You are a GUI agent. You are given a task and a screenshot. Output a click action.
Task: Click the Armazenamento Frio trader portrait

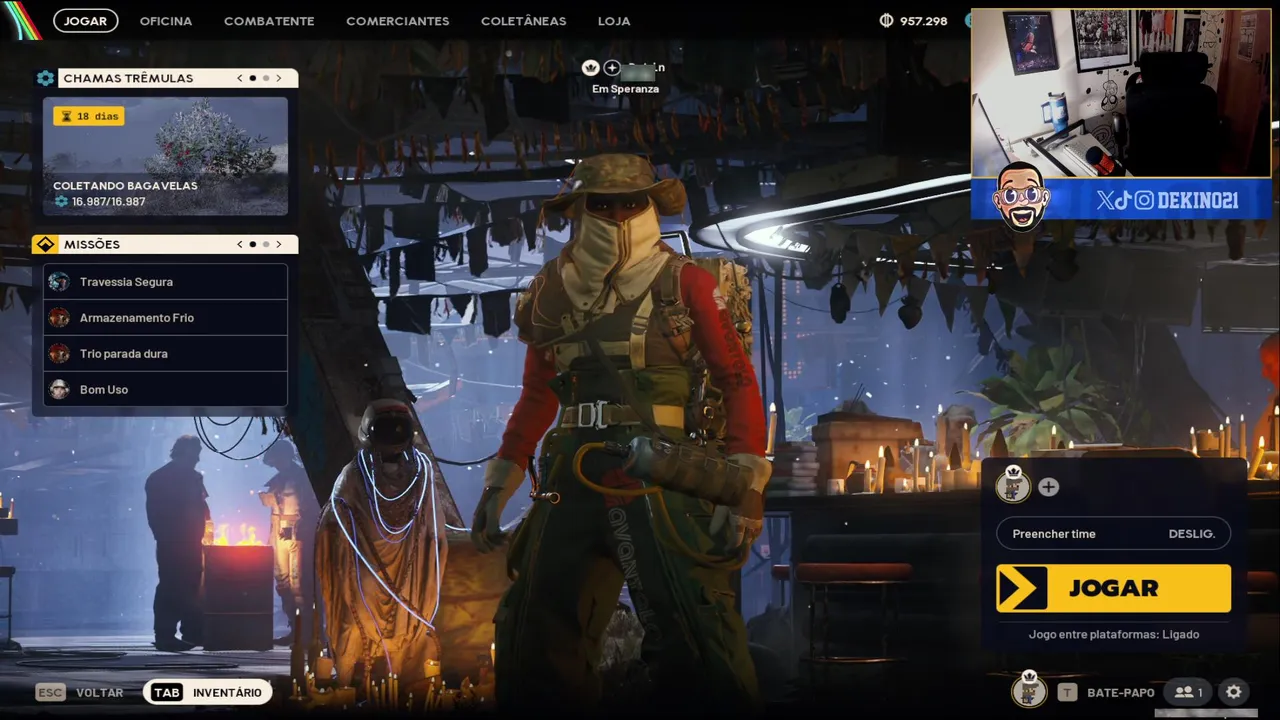click(x=59, y=318)
